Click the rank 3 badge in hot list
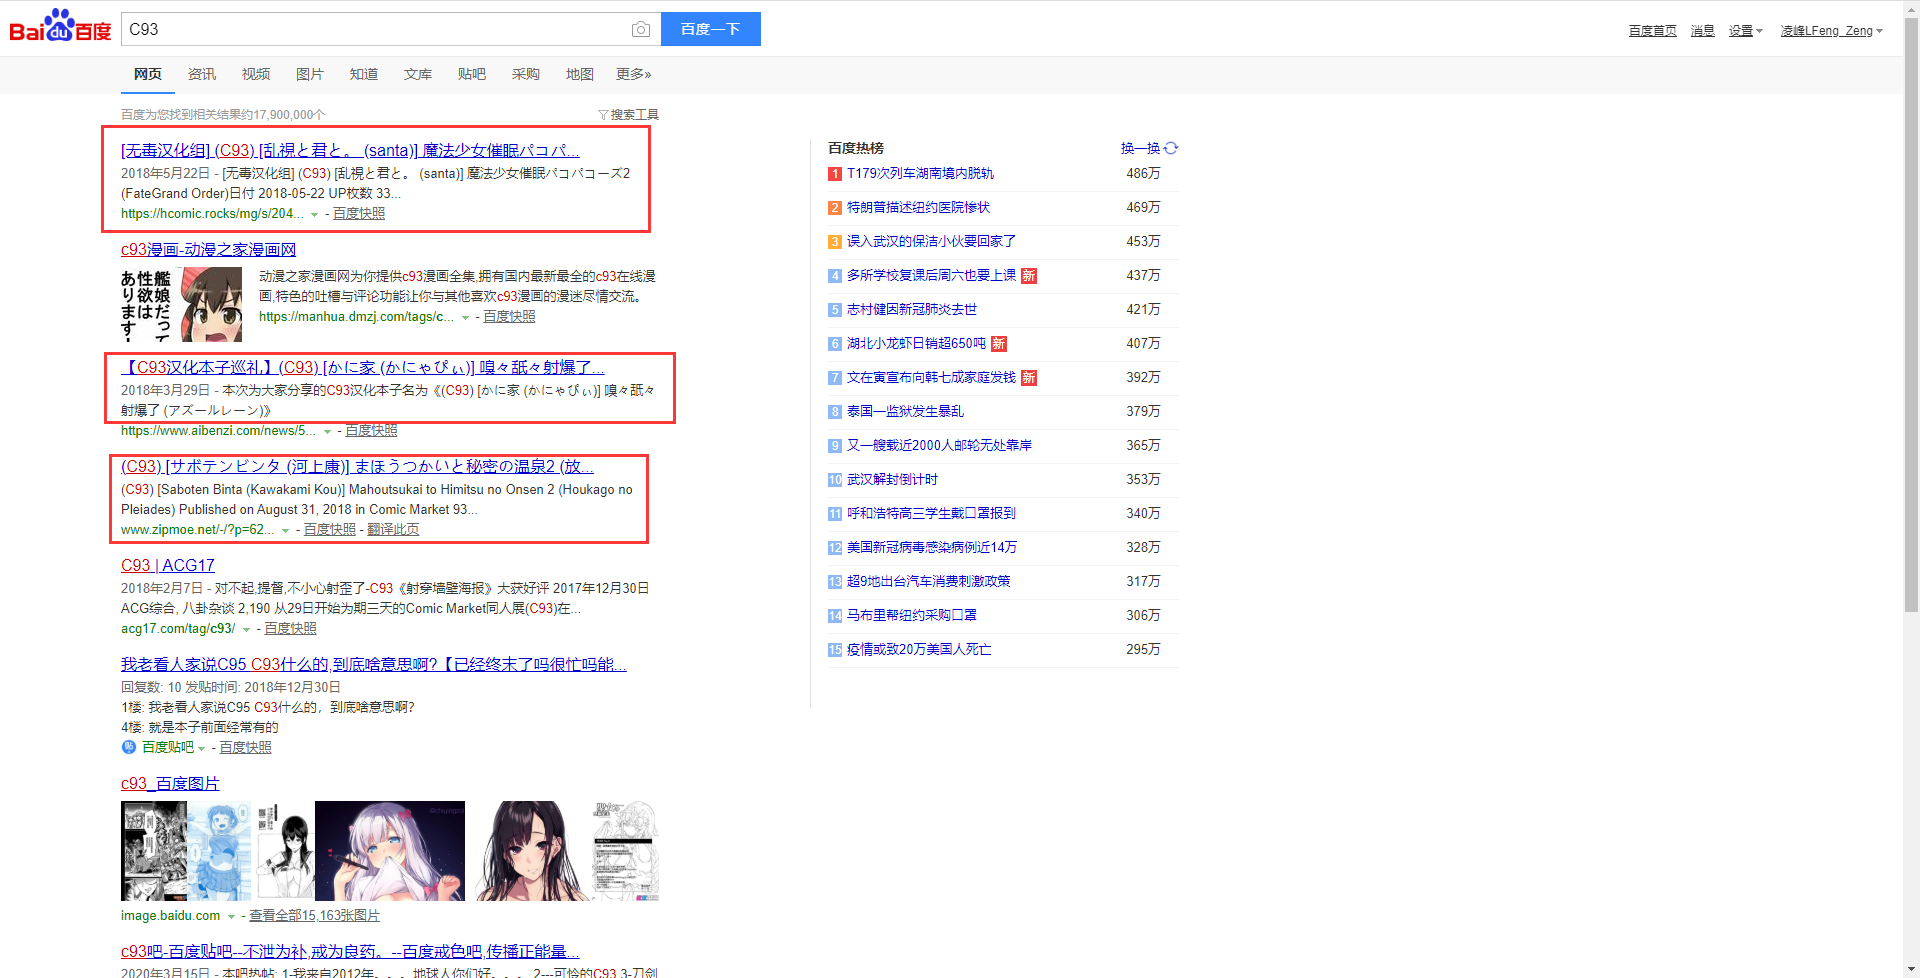This screenshot has height=978, width=1920. pos(835,242)
